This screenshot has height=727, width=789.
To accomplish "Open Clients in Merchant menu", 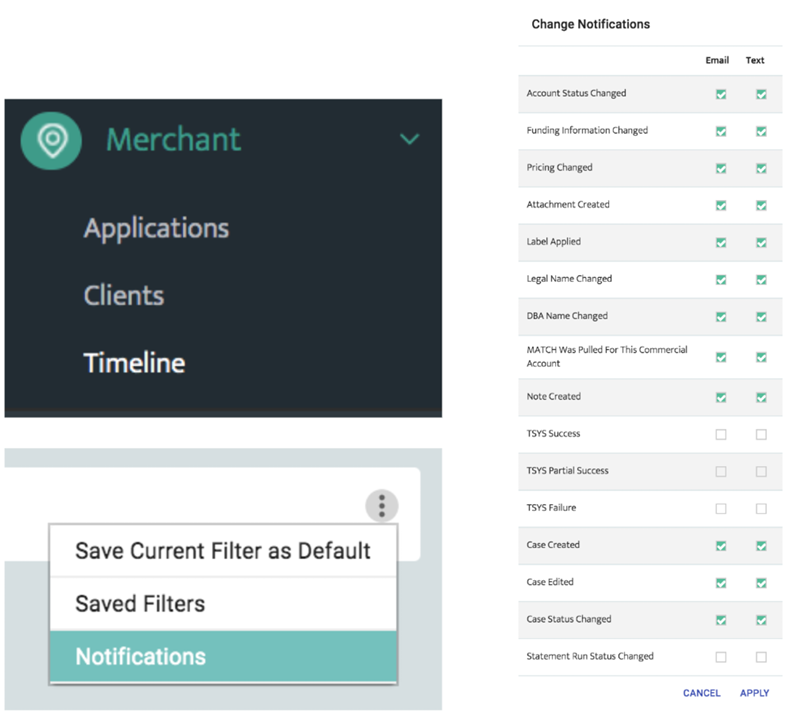I will click(124, 295).
